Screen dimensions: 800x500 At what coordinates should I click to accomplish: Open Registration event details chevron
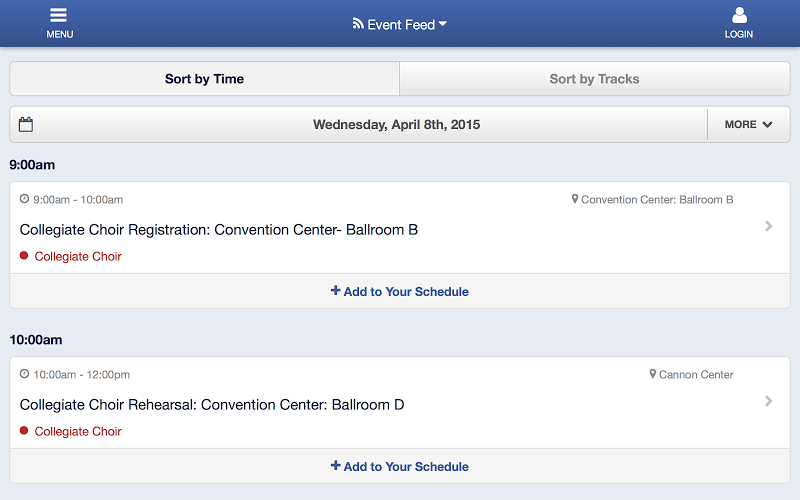pos(768,226)
